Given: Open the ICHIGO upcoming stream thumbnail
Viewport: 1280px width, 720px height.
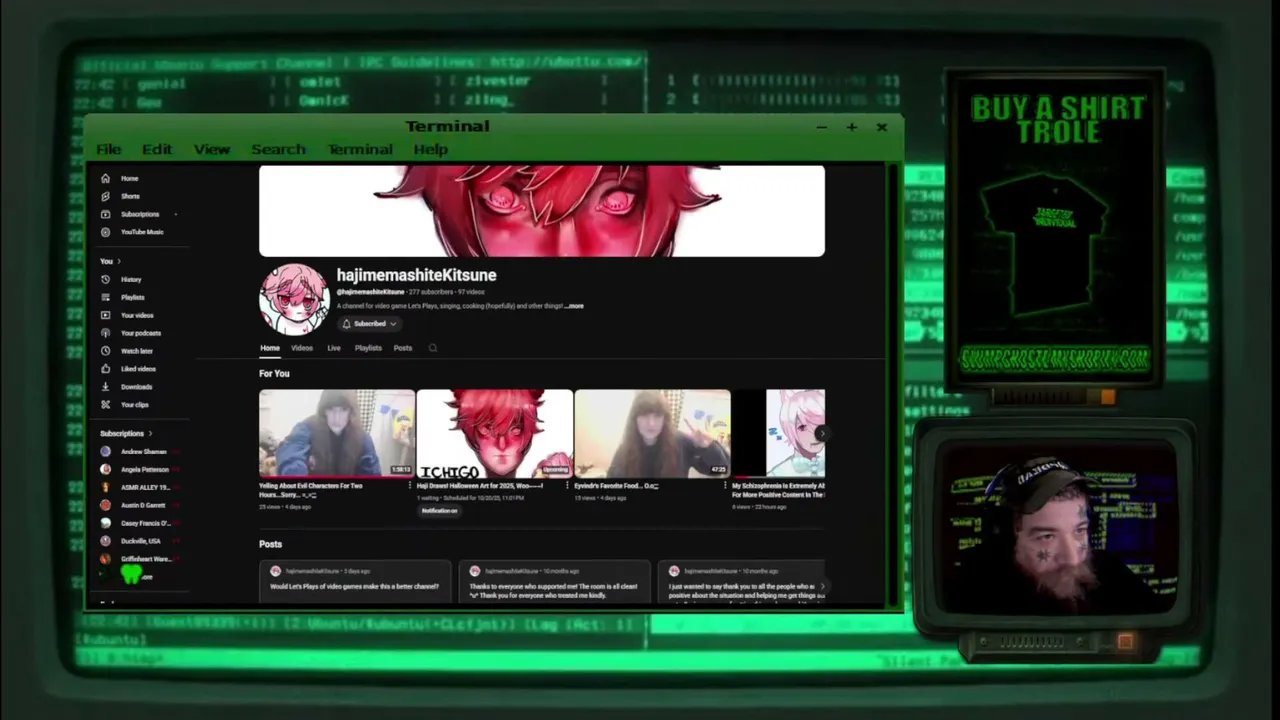Looking at the screenshot, I should [495, 434].
